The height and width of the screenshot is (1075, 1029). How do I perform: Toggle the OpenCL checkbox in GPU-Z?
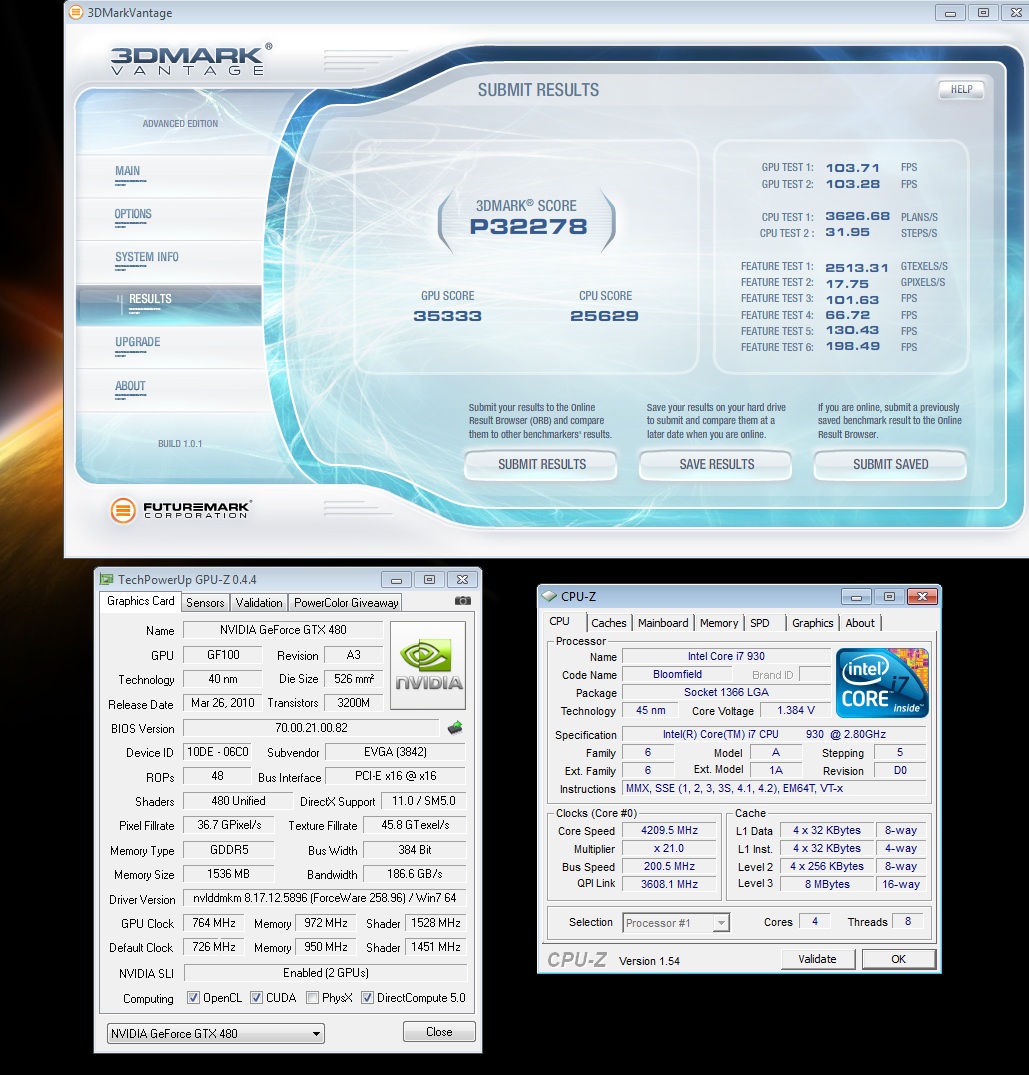point(193,998)
